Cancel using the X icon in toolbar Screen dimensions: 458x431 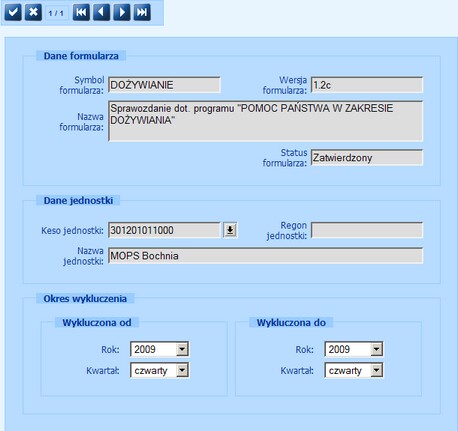[x=33, y=12]
